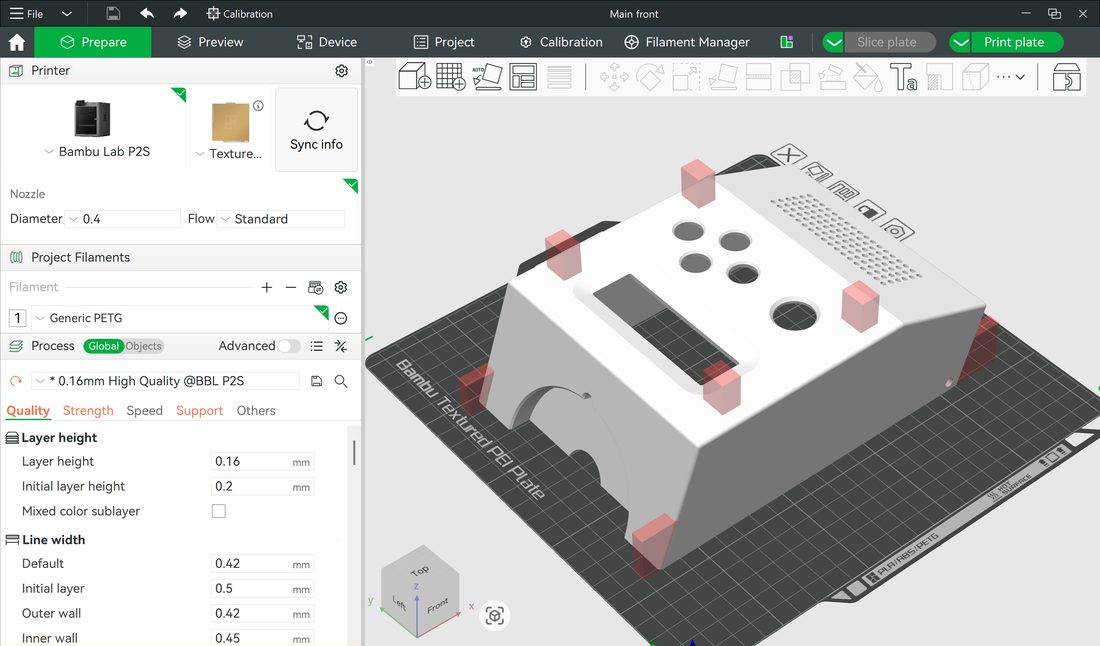Select the Mesh boolean tool
Screen dimensions: 1100x646
point(795,76)
